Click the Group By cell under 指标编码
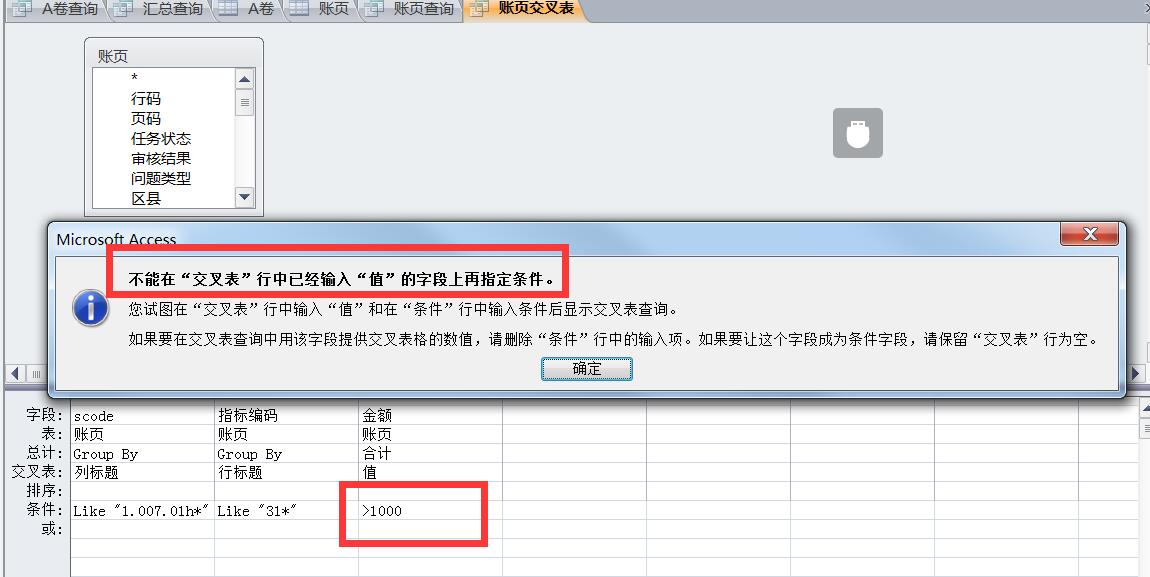 tap(286, 453)
